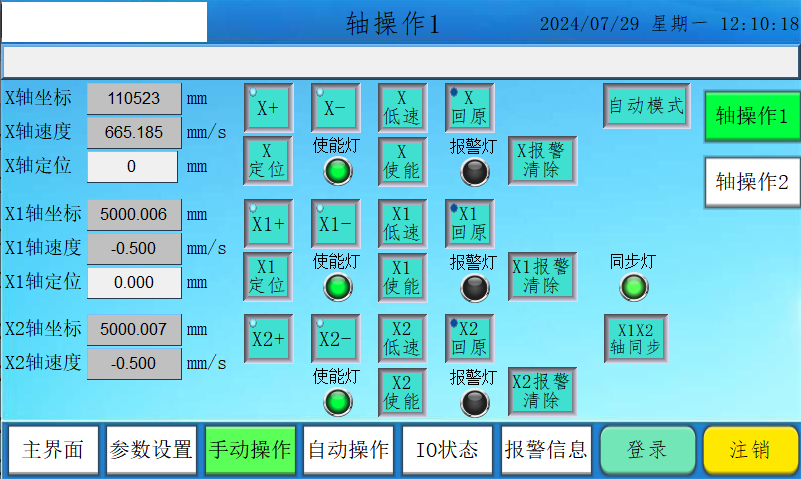Open the 参数设置 page
801x479 pixels.
click(x=151, y=450)
